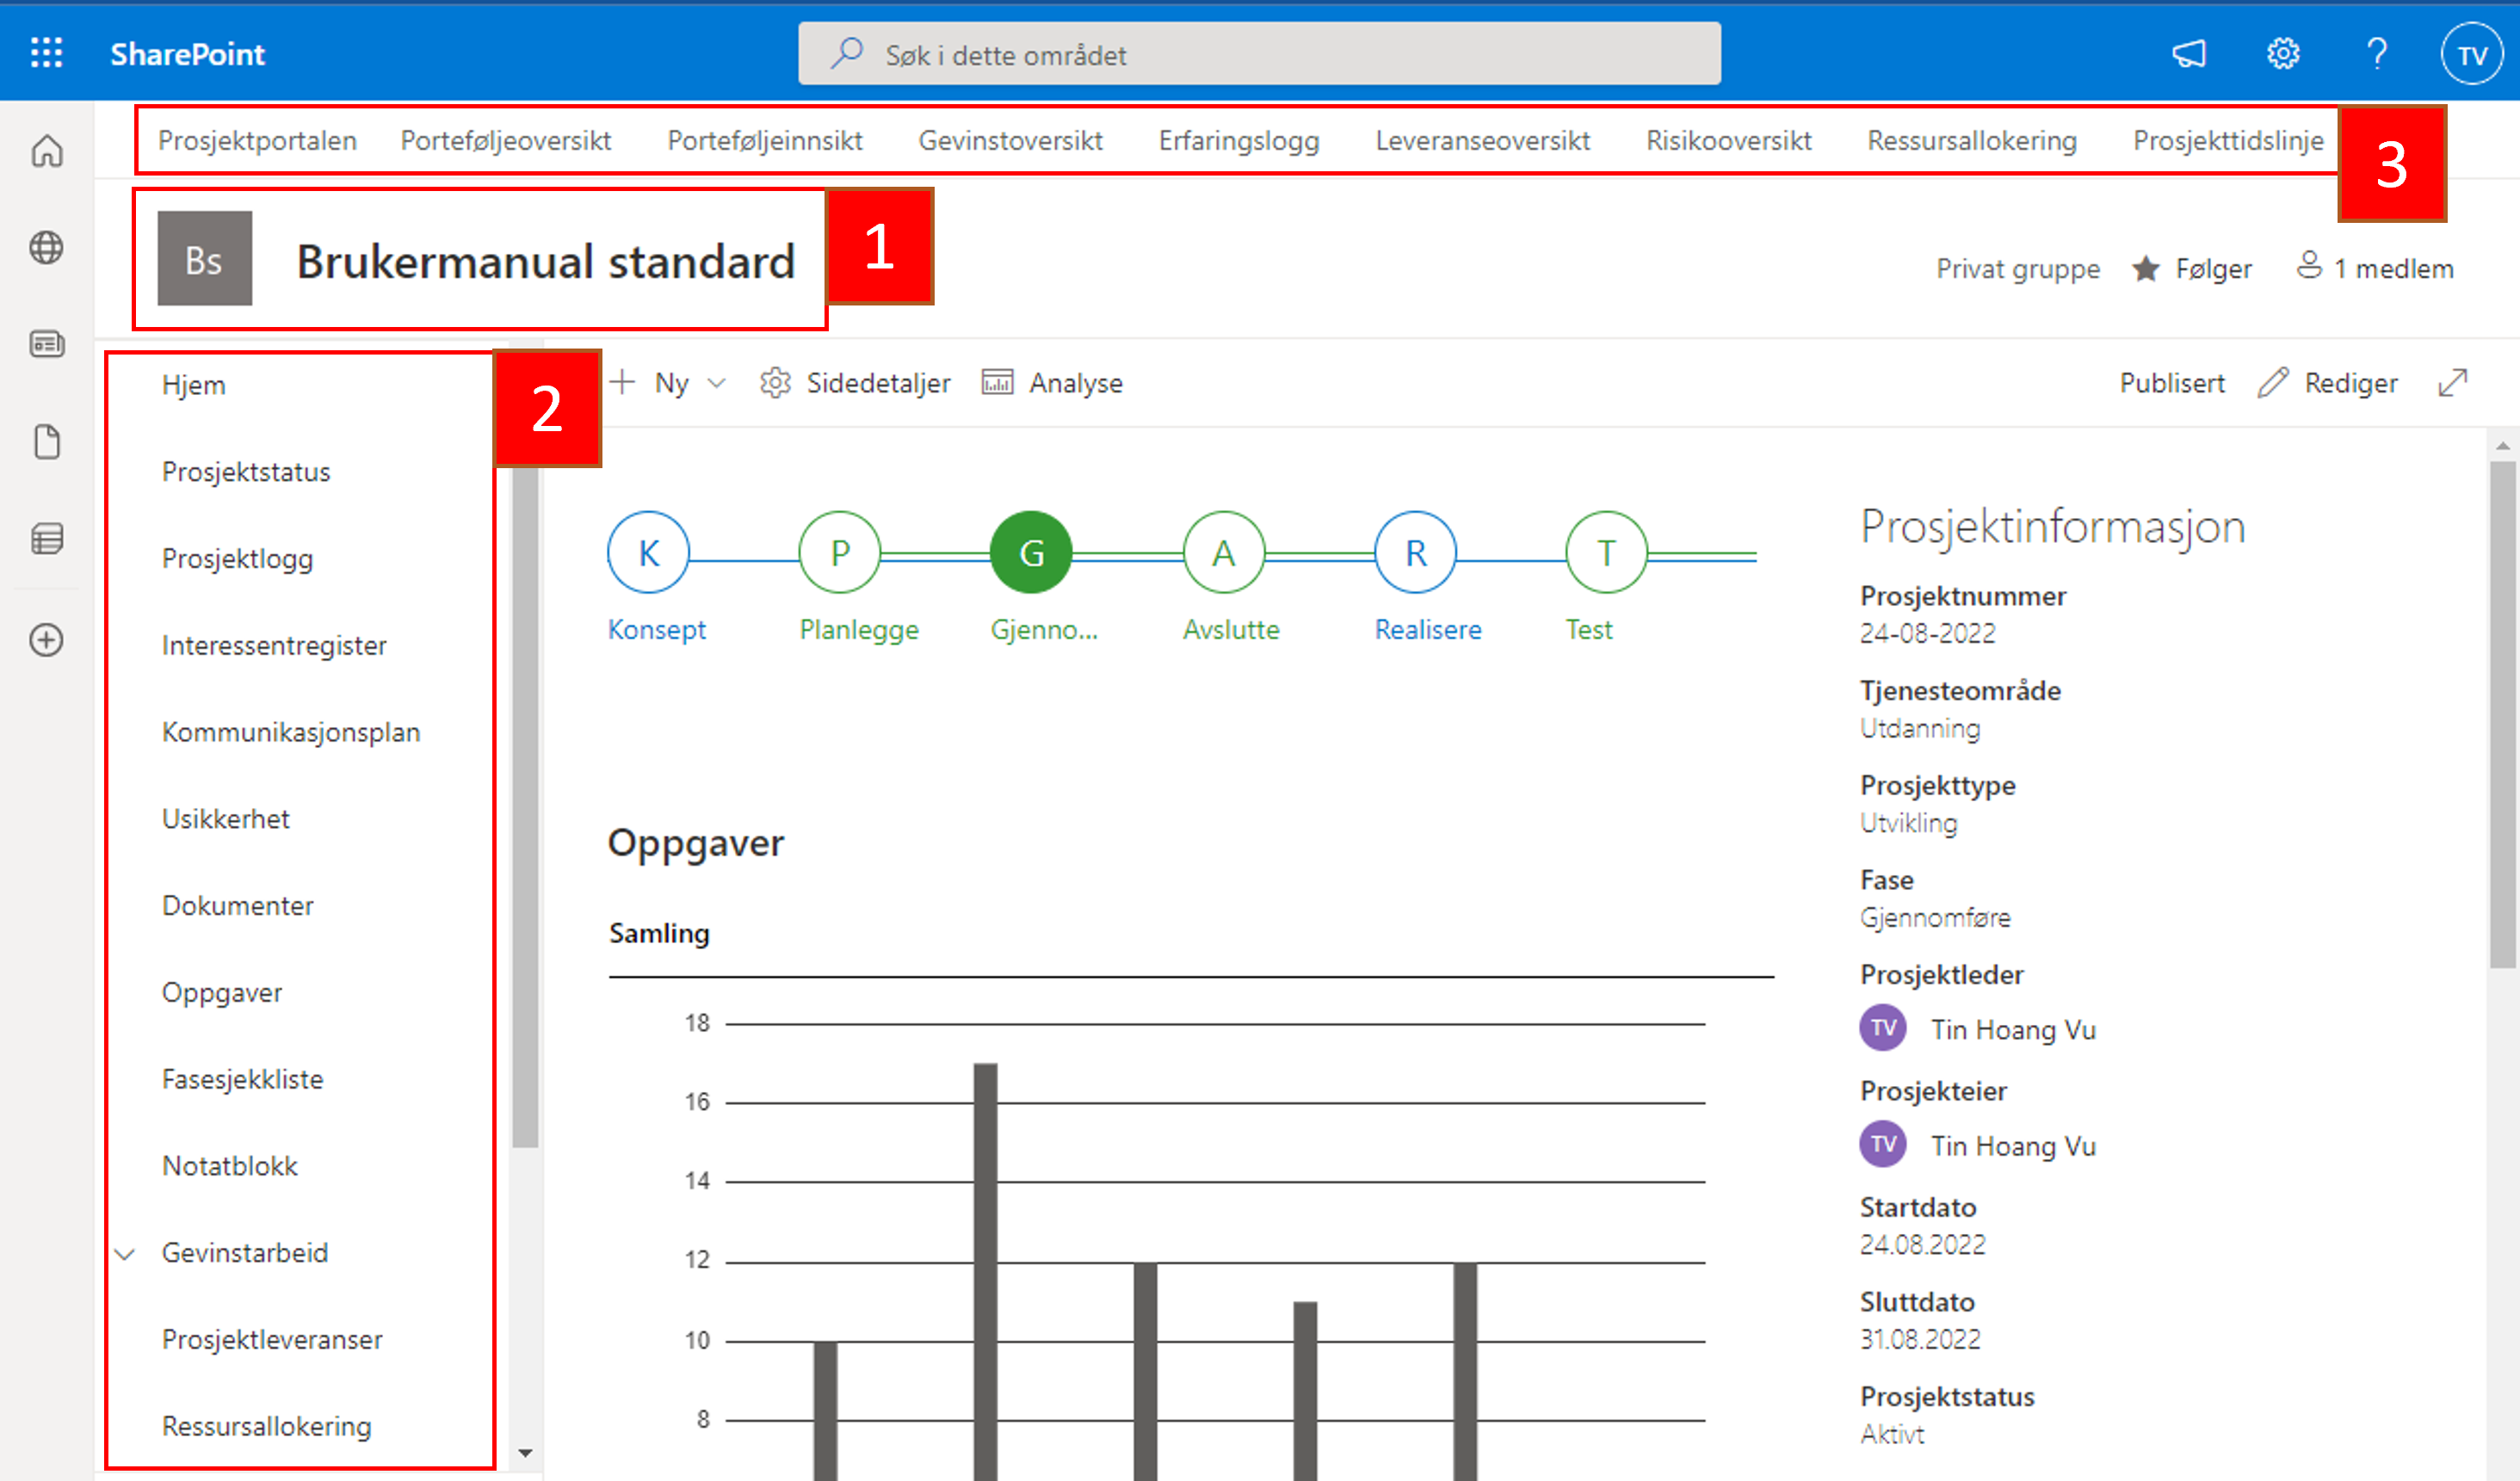Click the Tin Hoang Vu Prosjektleder name
Viewport: 2520px width, 1481px height.
pyautogui.click(x=2013, y=1029)
